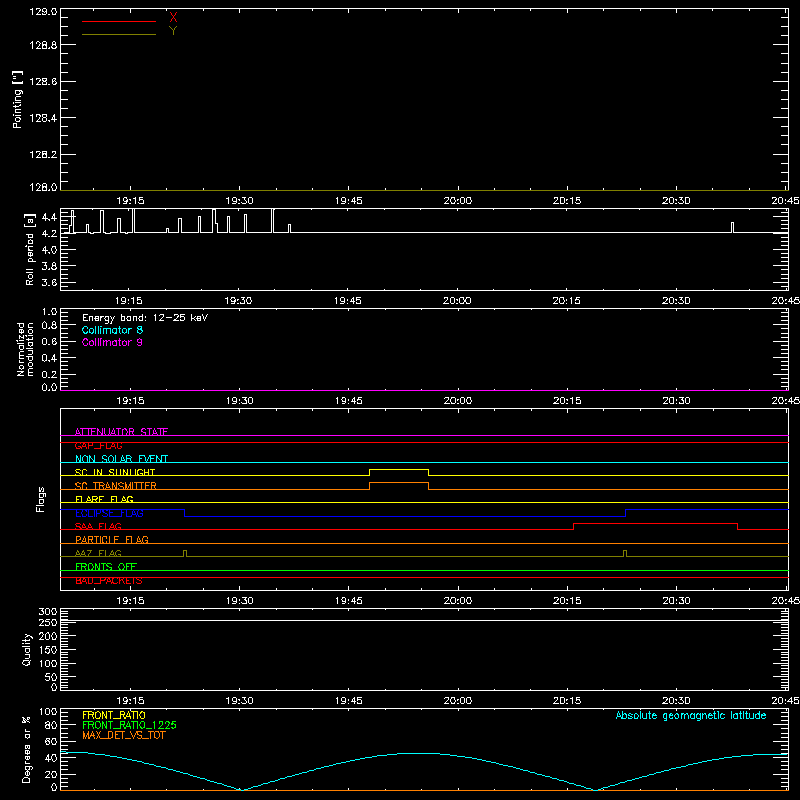This screenshot has width=800, height=800.
Task: Select the olive Y legend line sample
Action: [119, 35]
